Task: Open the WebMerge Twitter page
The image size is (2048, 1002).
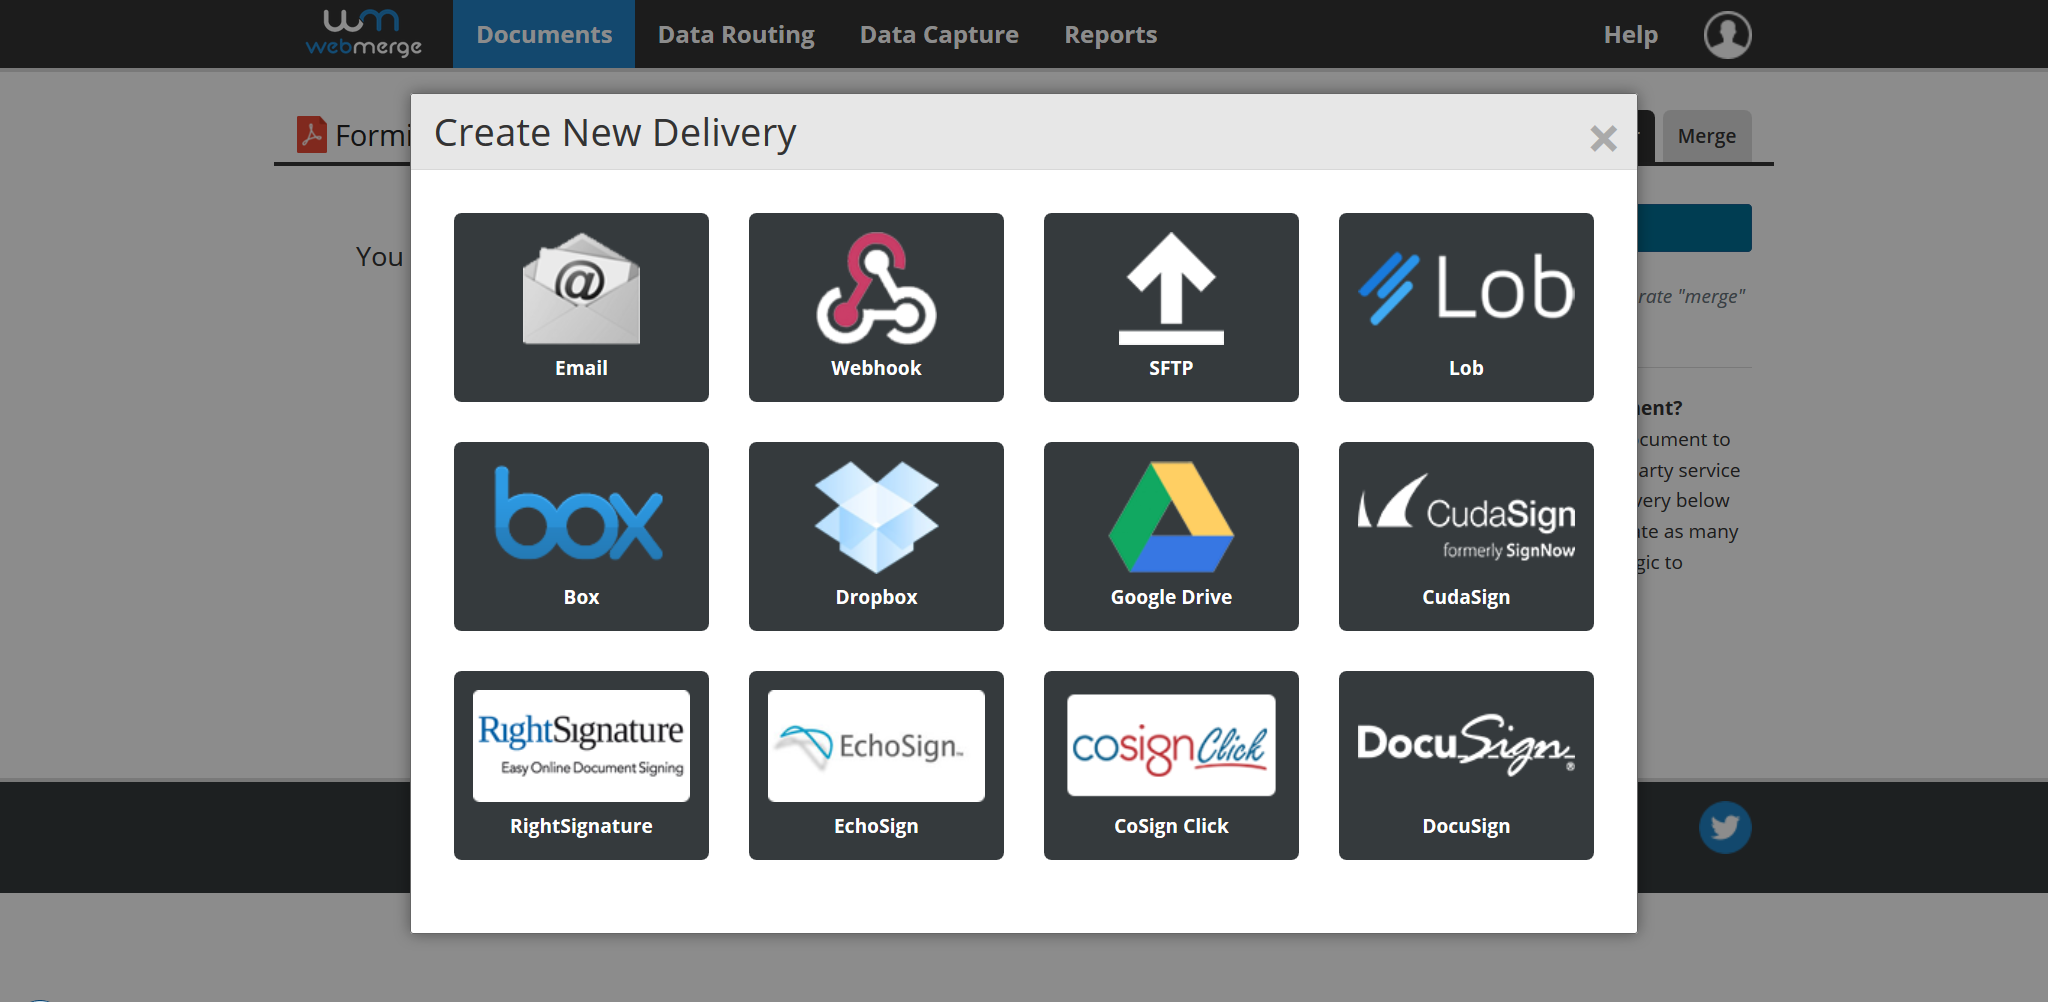Action: pos(1725,827)
